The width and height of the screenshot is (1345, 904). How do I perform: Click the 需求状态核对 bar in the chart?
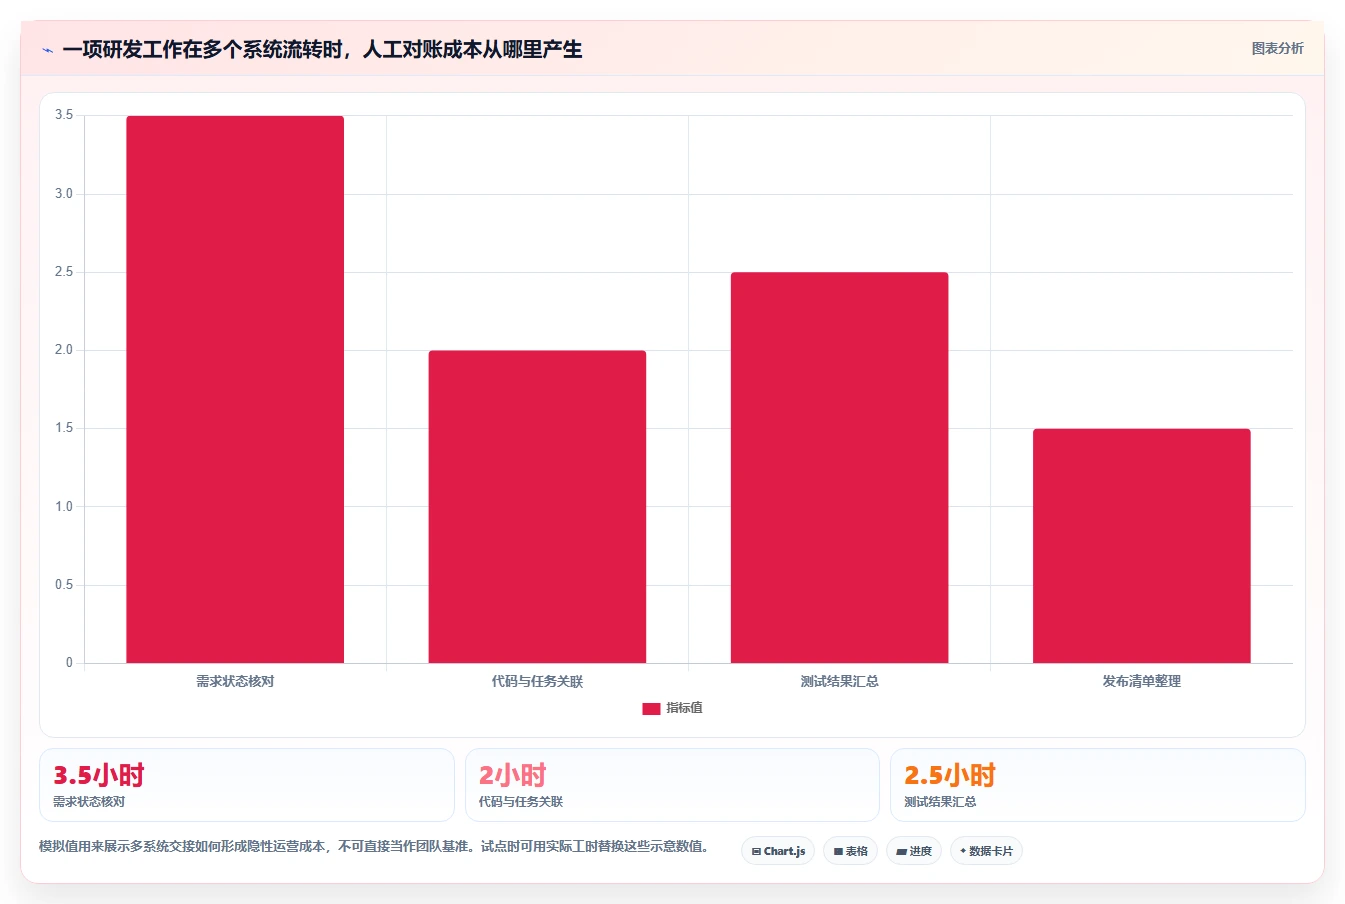tap(235, 389)
